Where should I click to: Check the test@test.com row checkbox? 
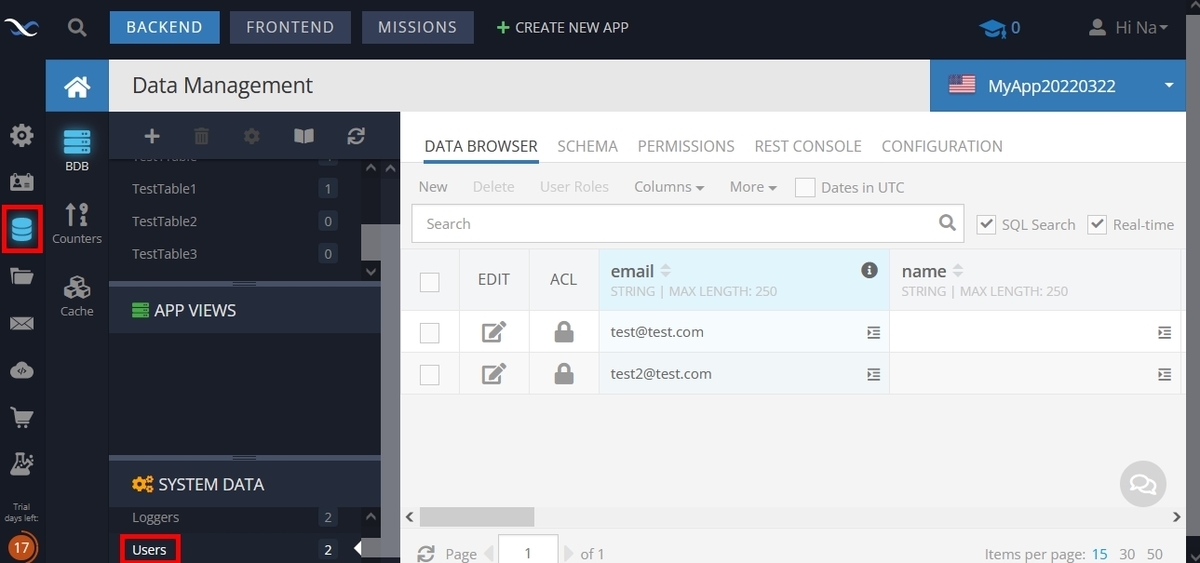coord(430,333)
